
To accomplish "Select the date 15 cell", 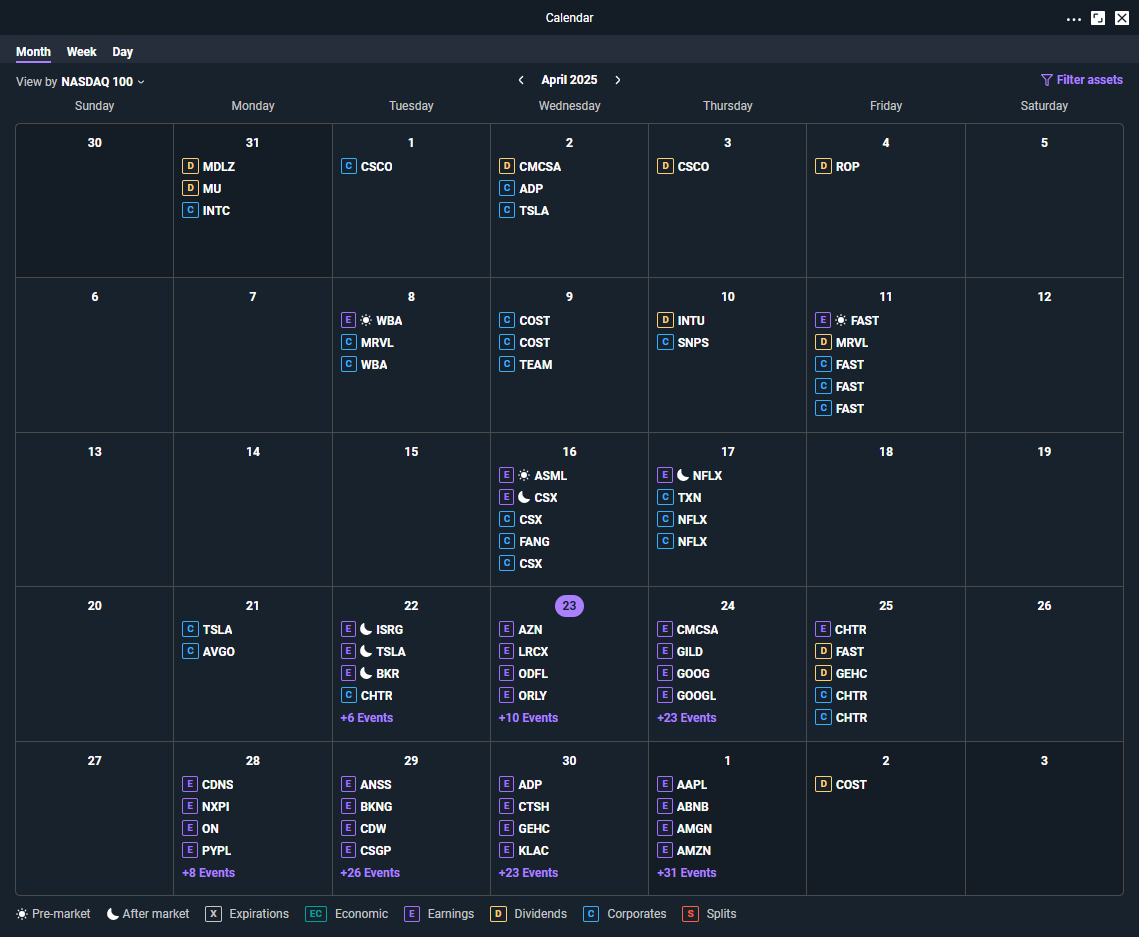I will click(411, 510).
